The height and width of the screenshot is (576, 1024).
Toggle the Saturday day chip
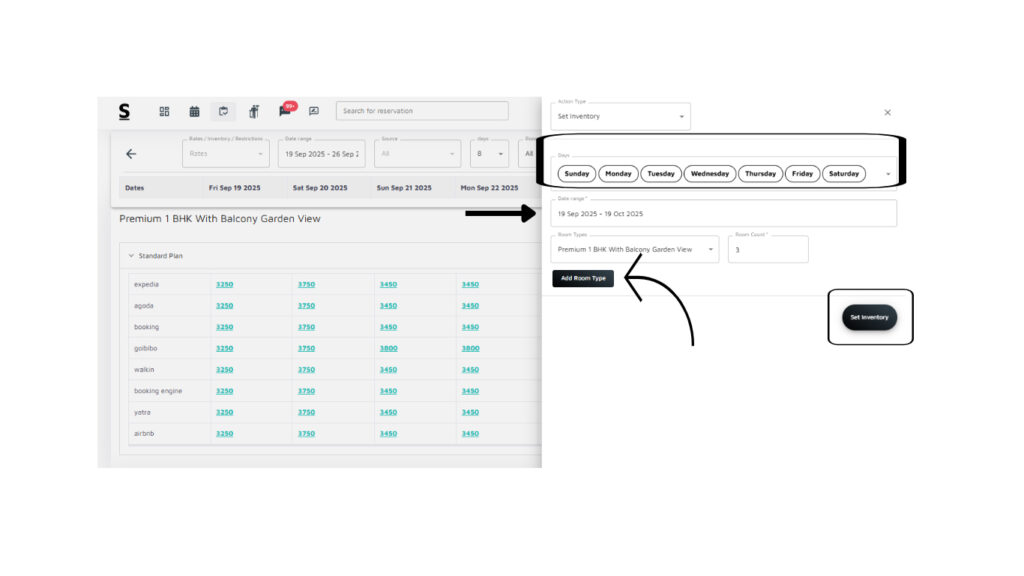point(844,174)
